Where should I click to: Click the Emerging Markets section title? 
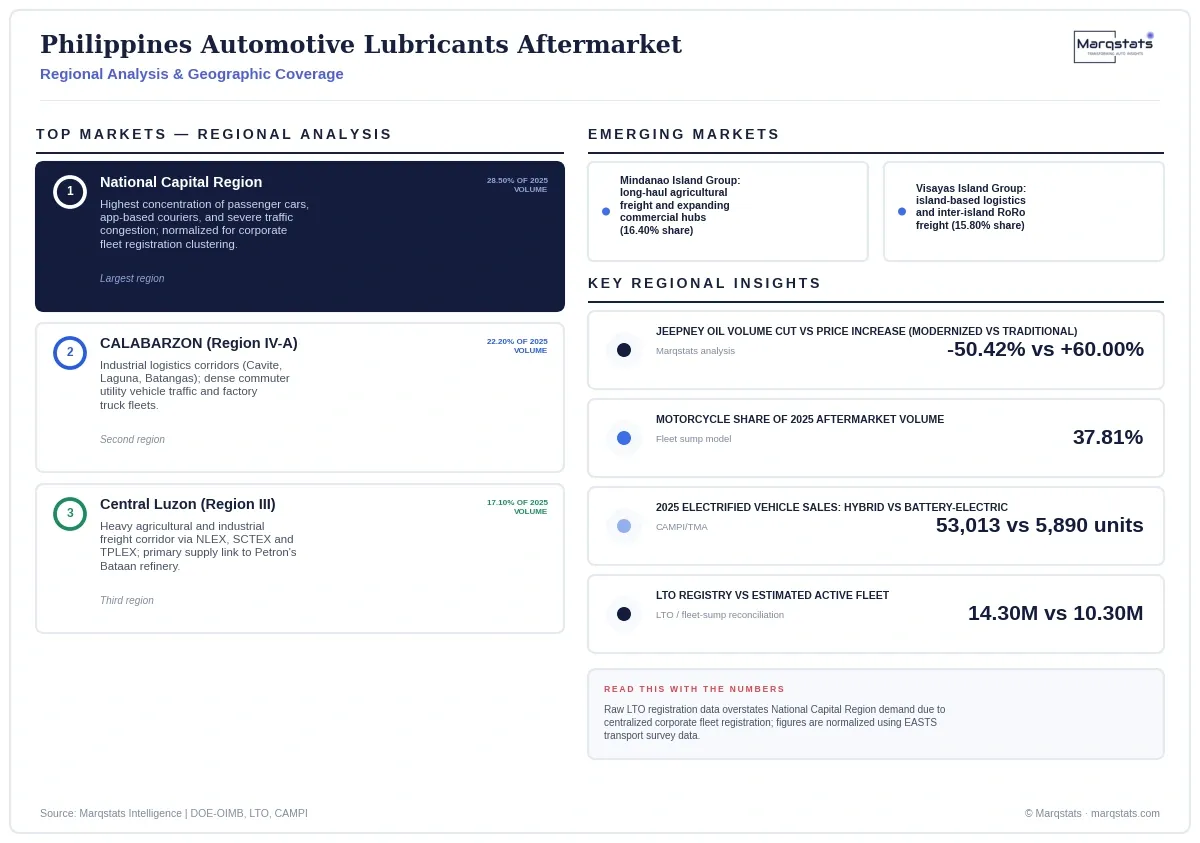click(x=684, y=134)
